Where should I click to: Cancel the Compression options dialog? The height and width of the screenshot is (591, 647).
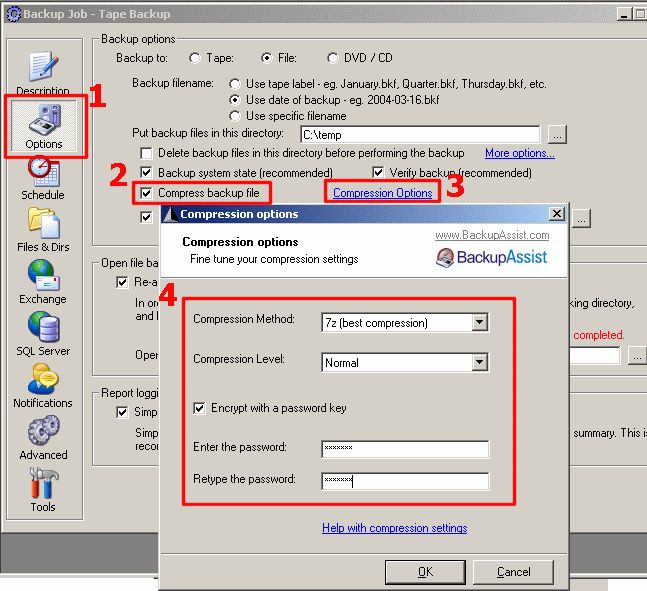(513, 572)
